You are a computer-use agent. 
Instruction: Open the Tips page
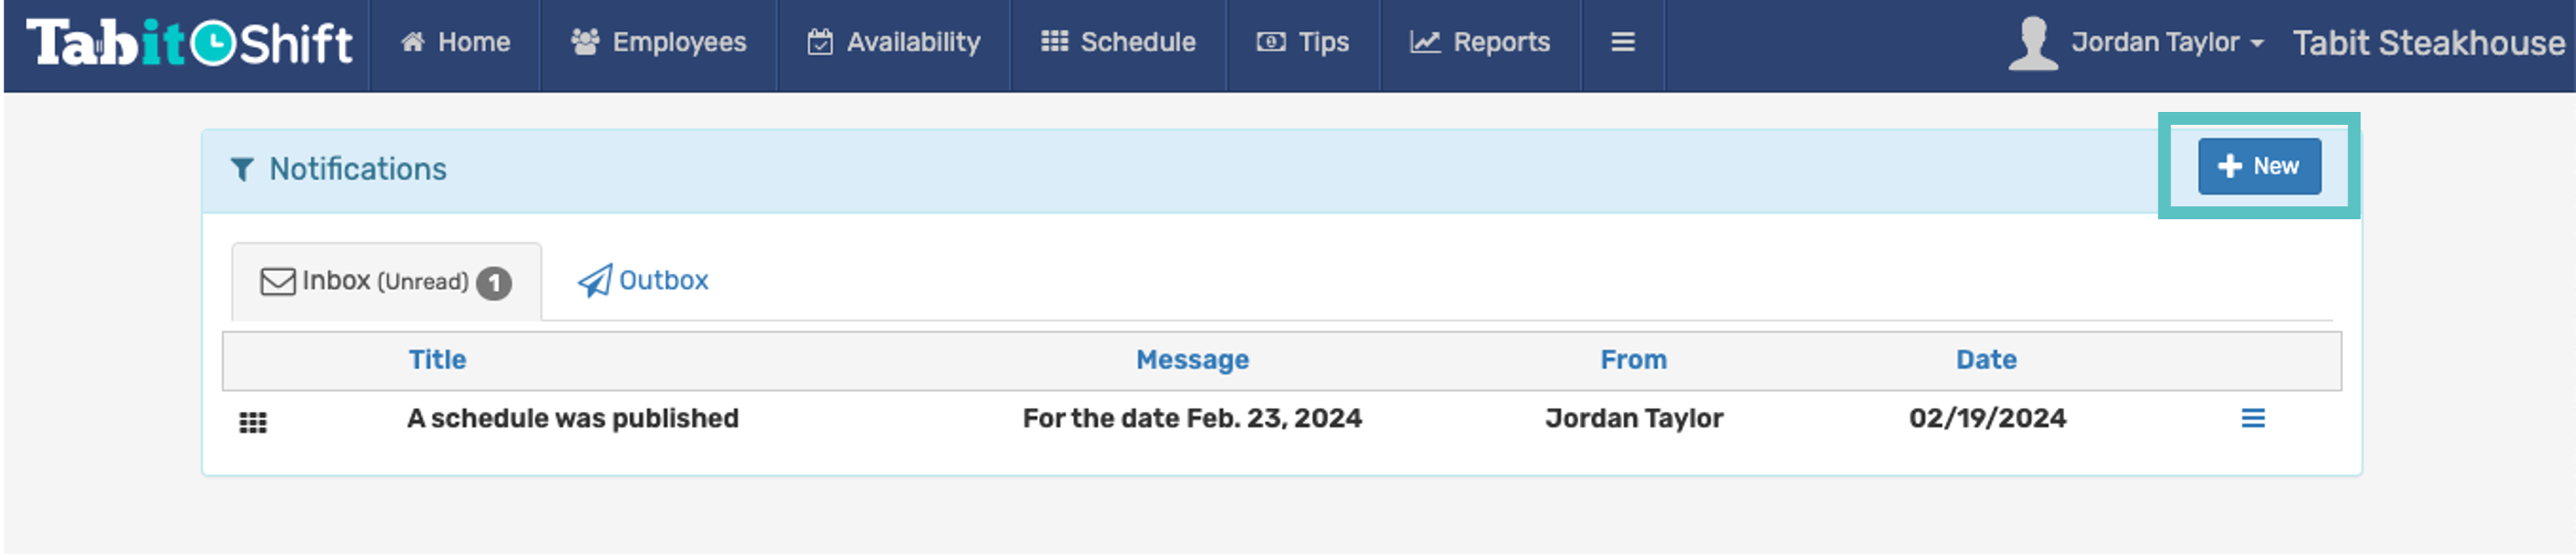(1303, 42)
